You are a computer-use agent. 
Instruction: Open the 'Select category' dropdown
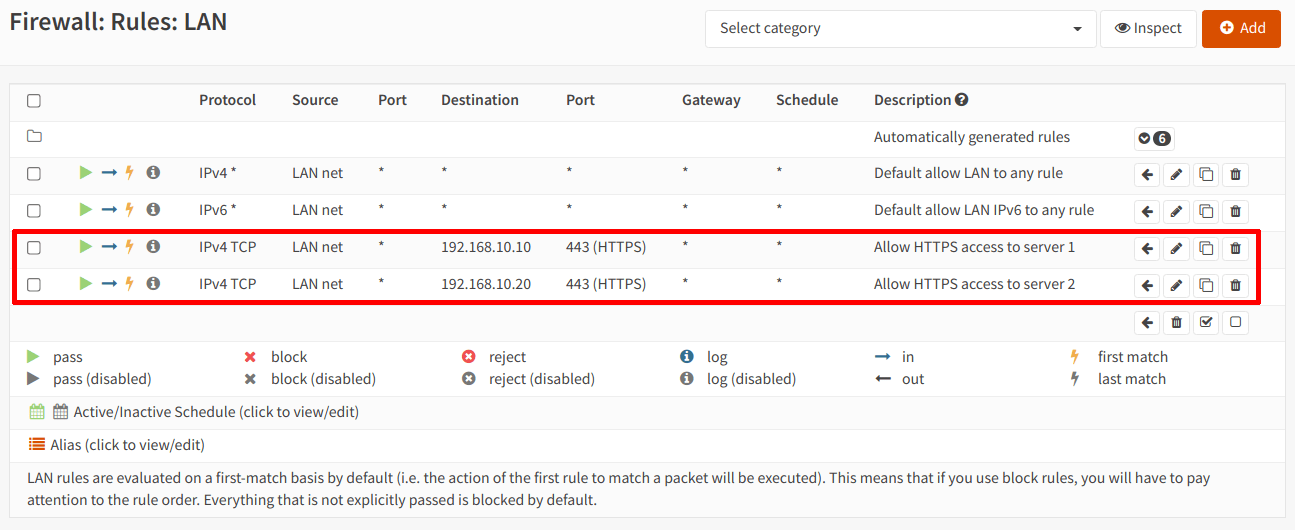coord(900,28)
